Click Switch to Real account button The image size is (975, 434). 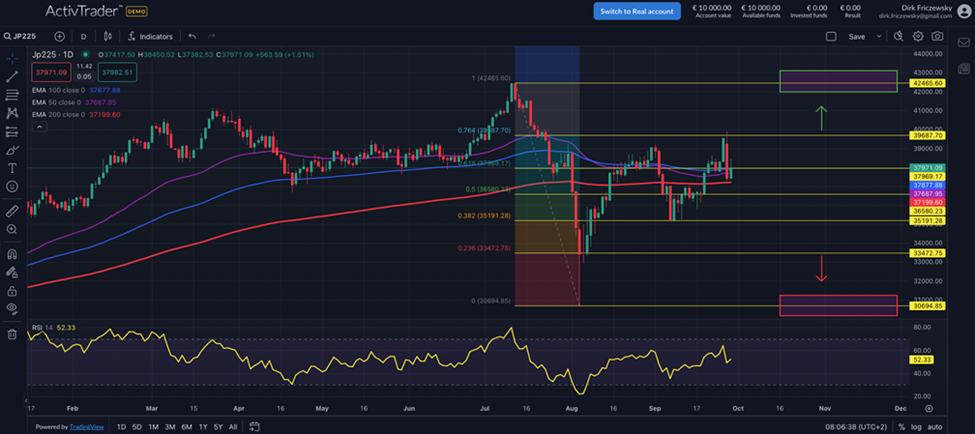pyautogui.click(x=637, y=11)
